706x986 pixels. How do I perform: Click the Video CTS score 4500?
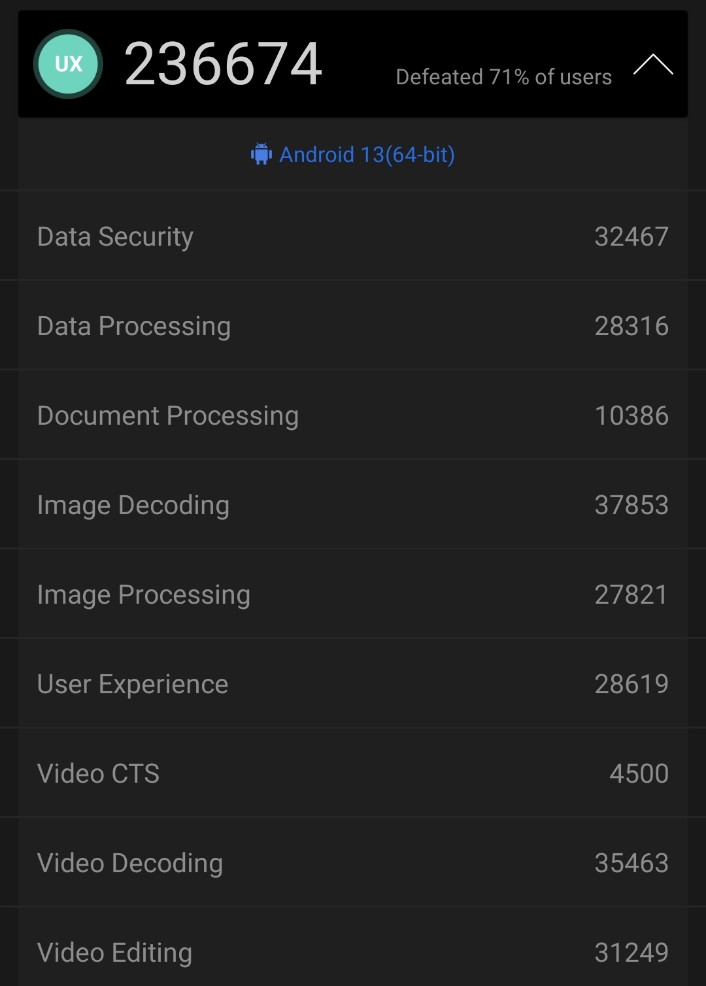pos(639,774)
